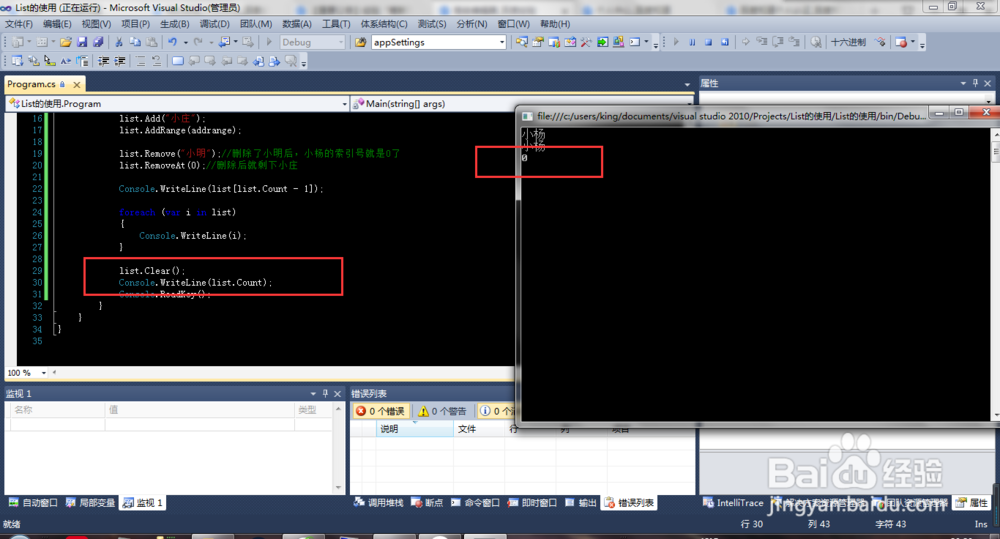Screen dimensions: 1000x539
Task: Open the 文件(F) menu
Action: (19, 24)
